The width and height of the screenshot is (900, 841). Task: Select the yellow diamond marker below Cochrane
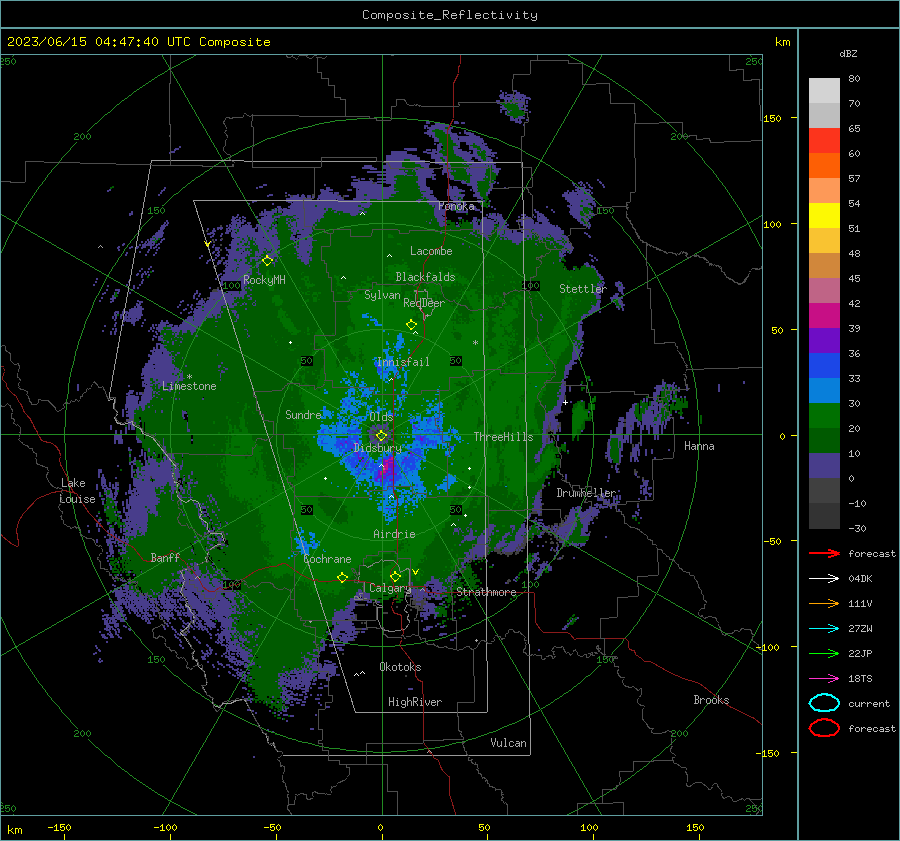[x=342, y=577]
